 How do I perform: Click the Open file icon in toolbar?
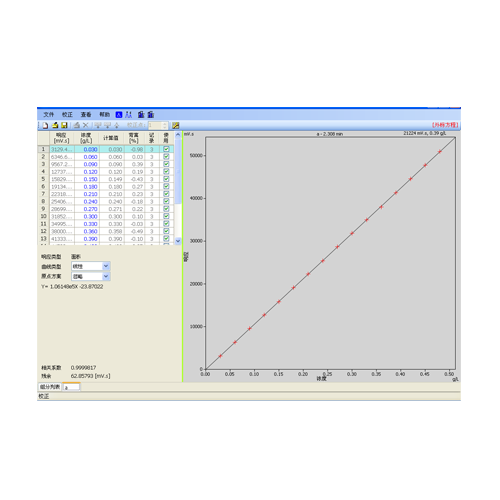[x=55, y=125]
